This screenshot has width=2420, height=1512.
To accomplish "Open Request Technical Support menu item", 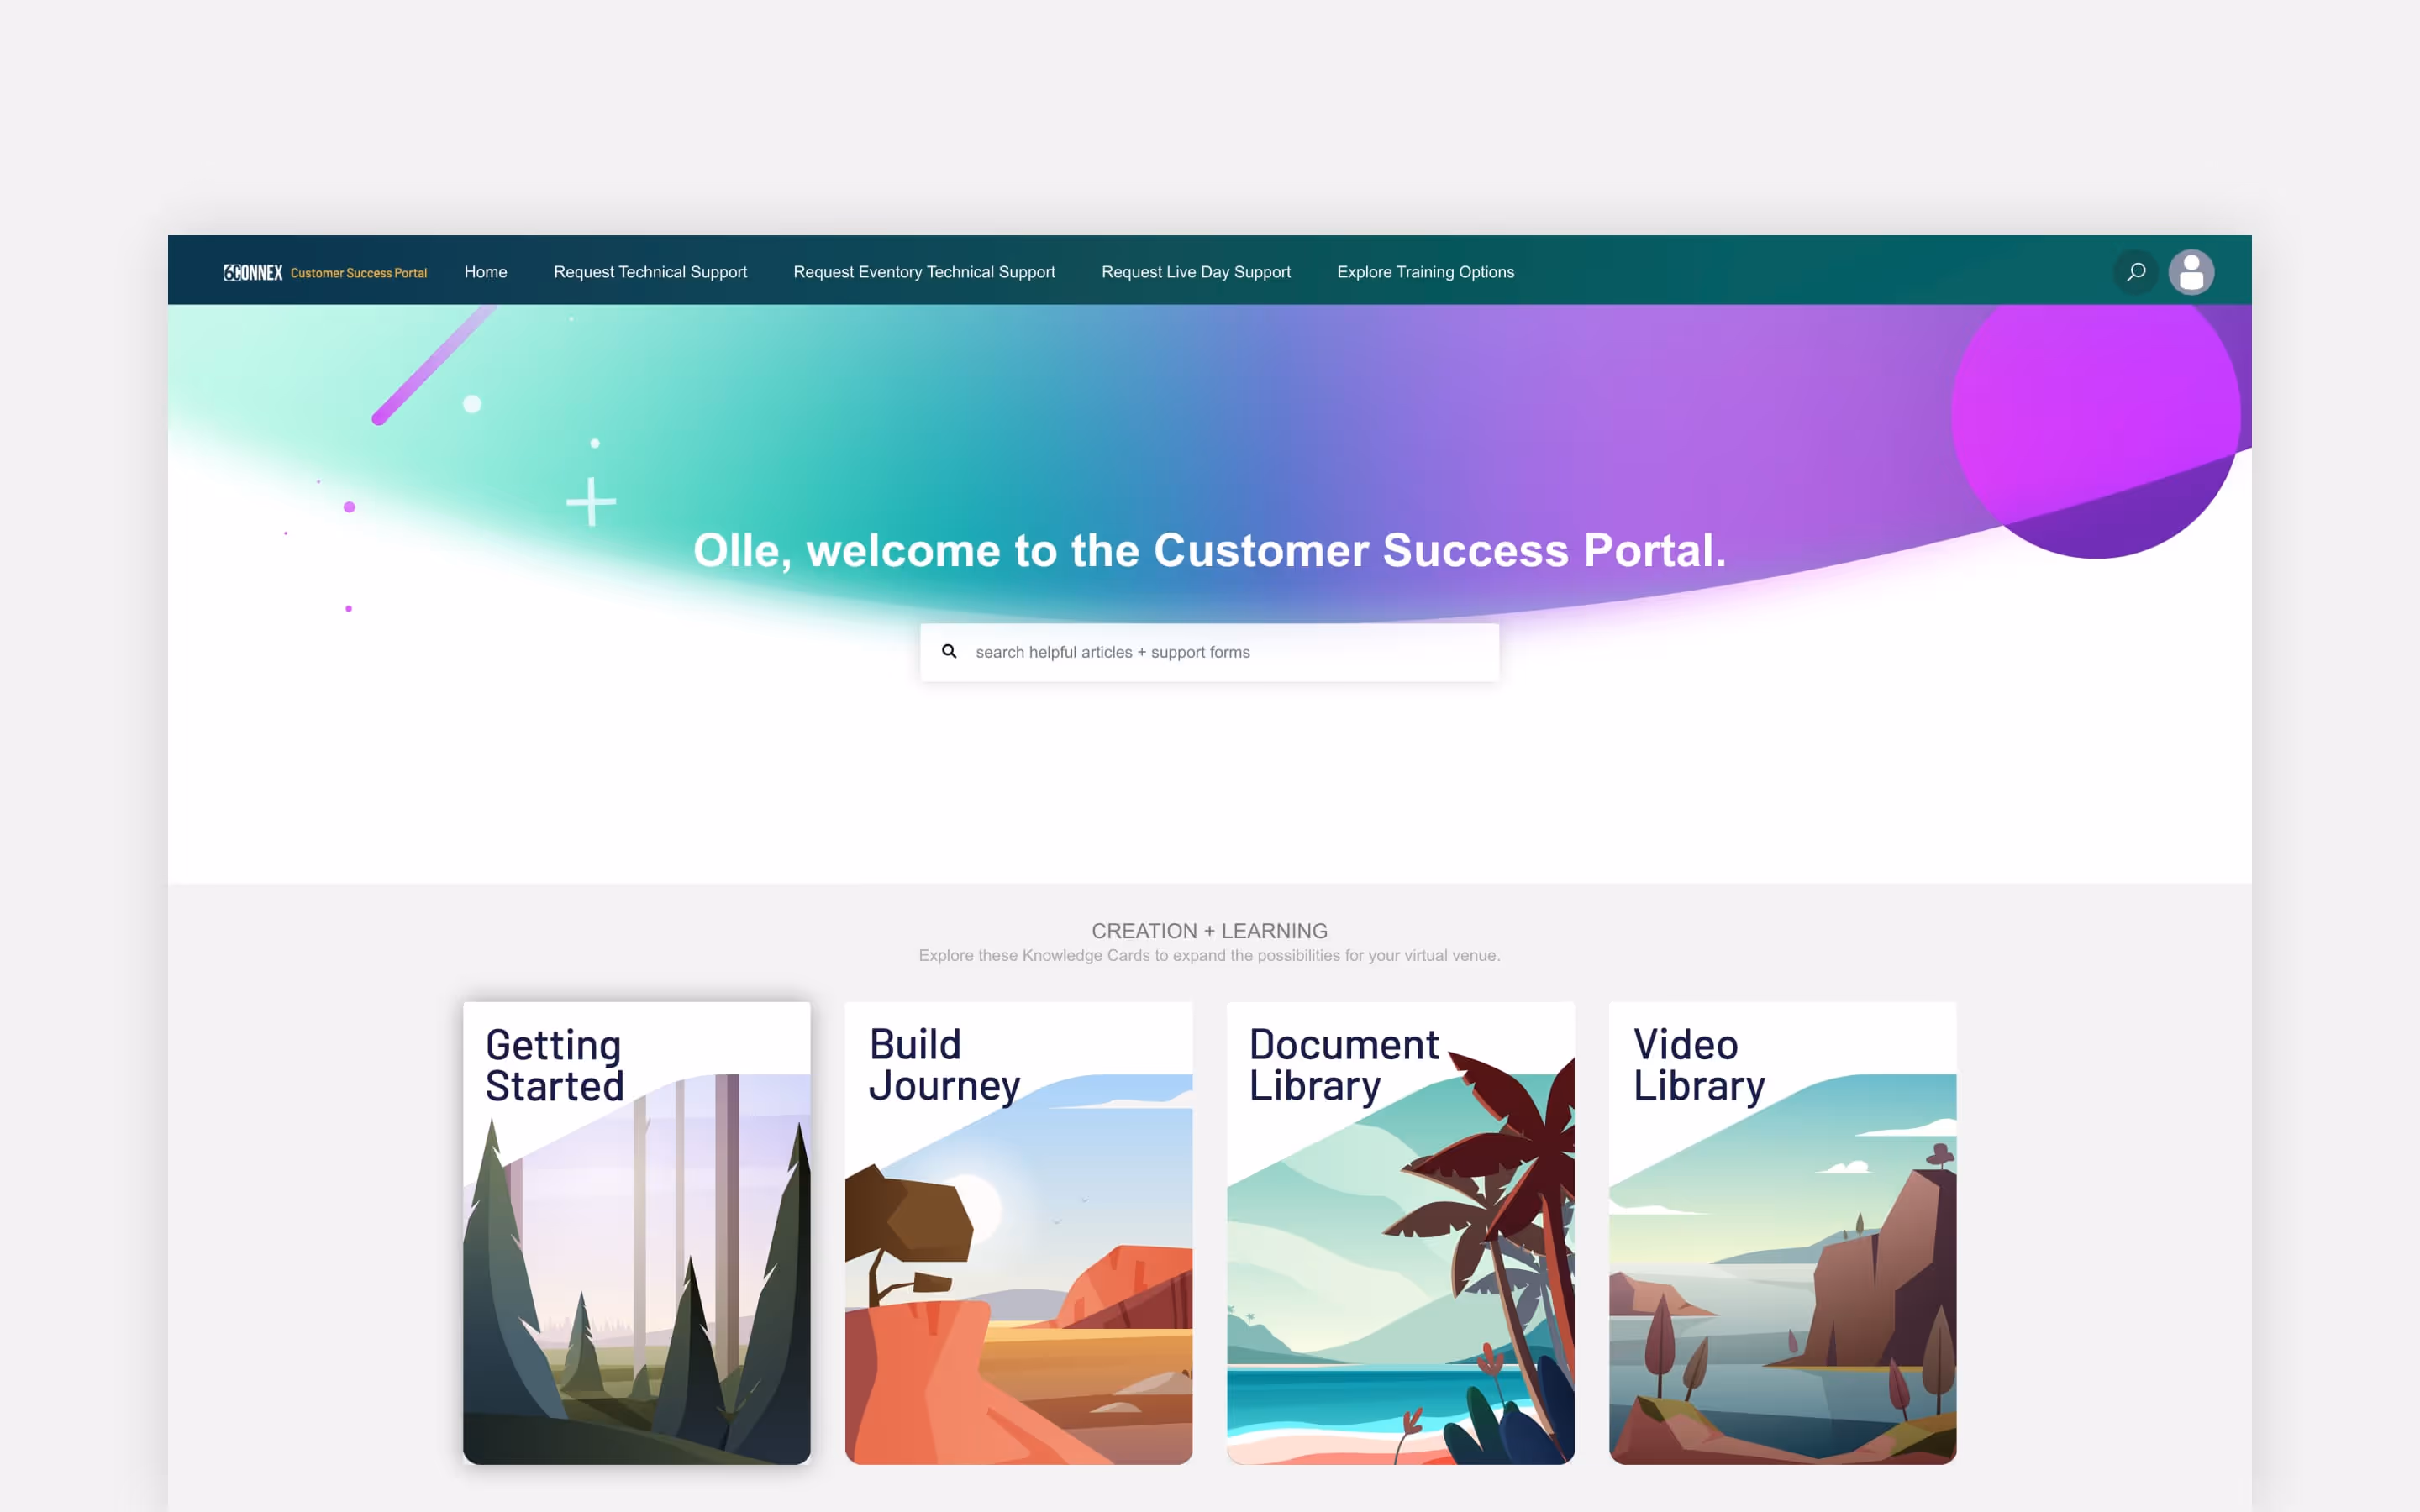I will (650, 272).
